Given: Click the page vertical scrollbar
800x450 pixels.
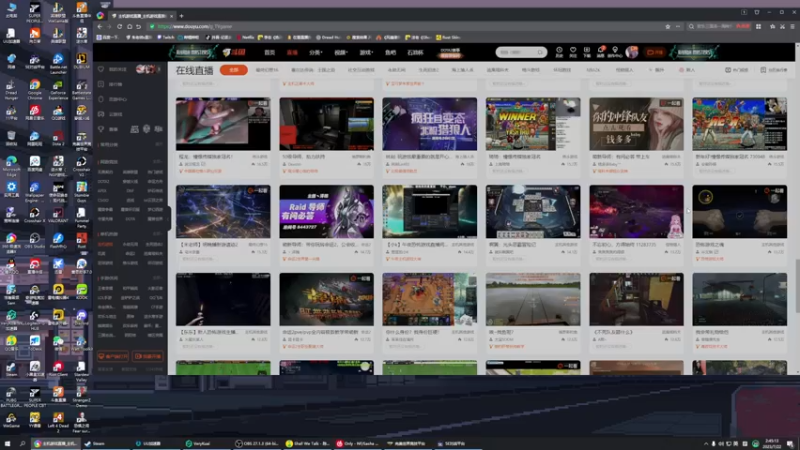Looking at the screenshot, I should [797, 286].
